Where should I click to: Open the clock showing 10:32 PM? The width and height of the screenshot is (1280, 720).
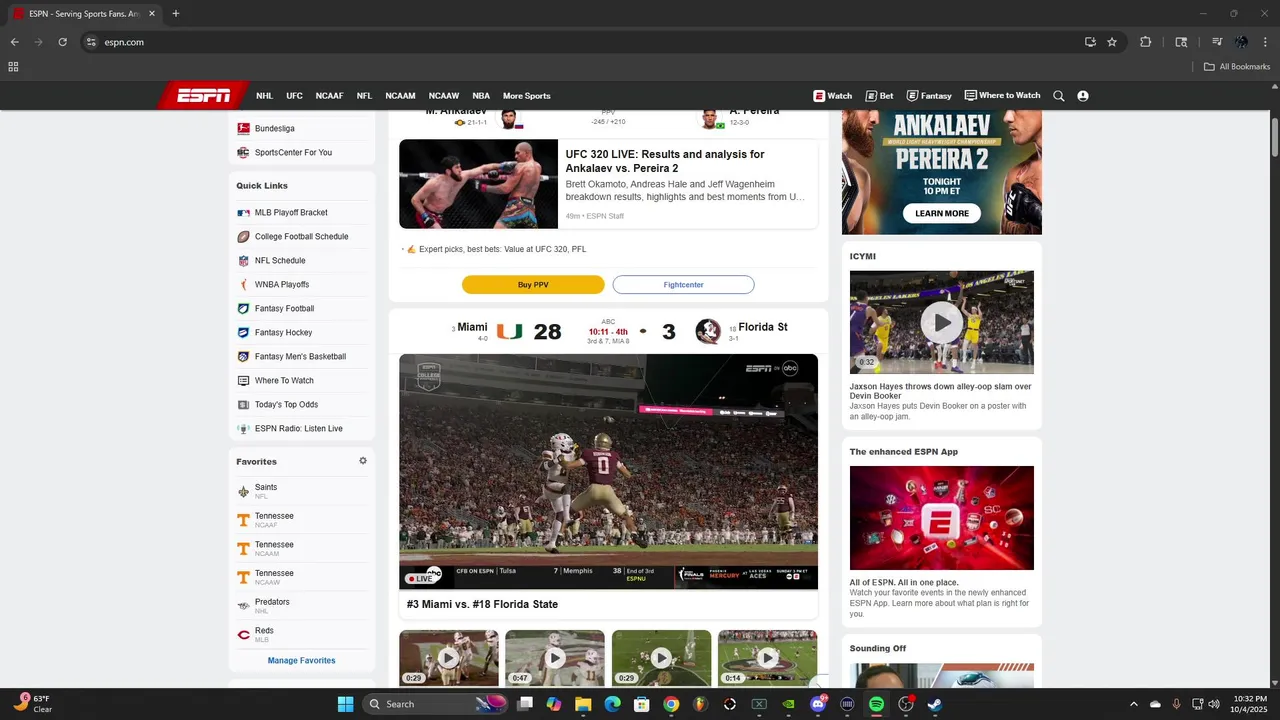point(1250,704)
